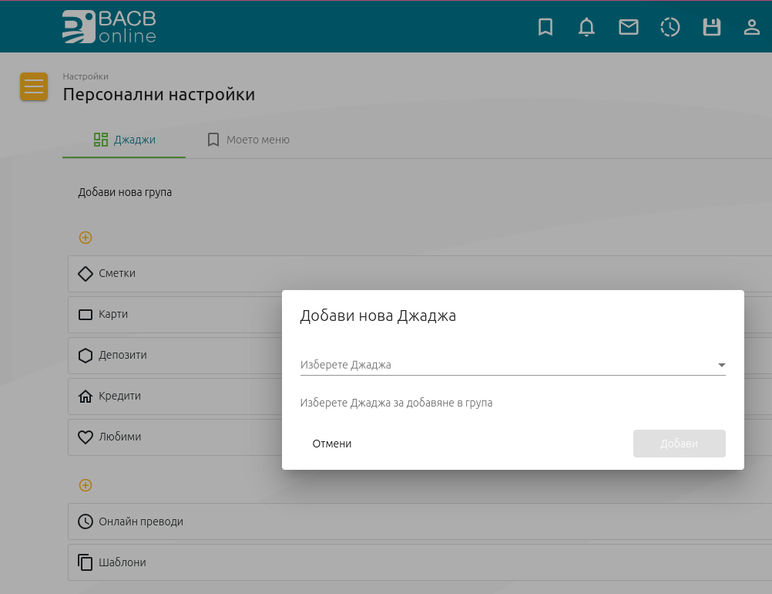772x594 pixels.
Task: Open the messages envelope icon
Action: click(628, 27)
